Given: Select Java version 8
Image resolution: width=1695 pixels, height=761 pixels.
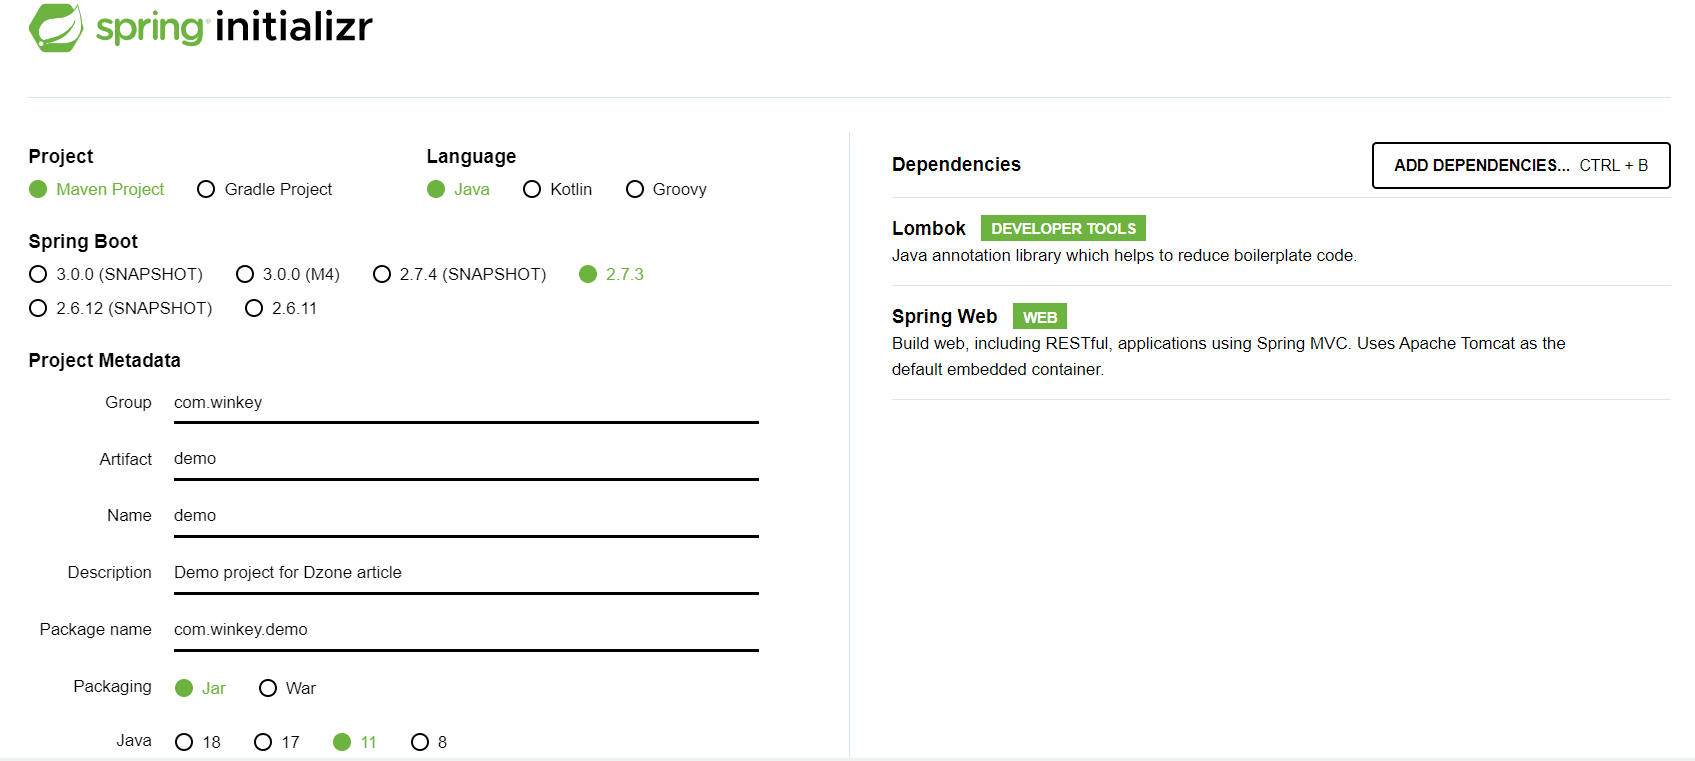Looking at the screenshot, I should [420, 742].
